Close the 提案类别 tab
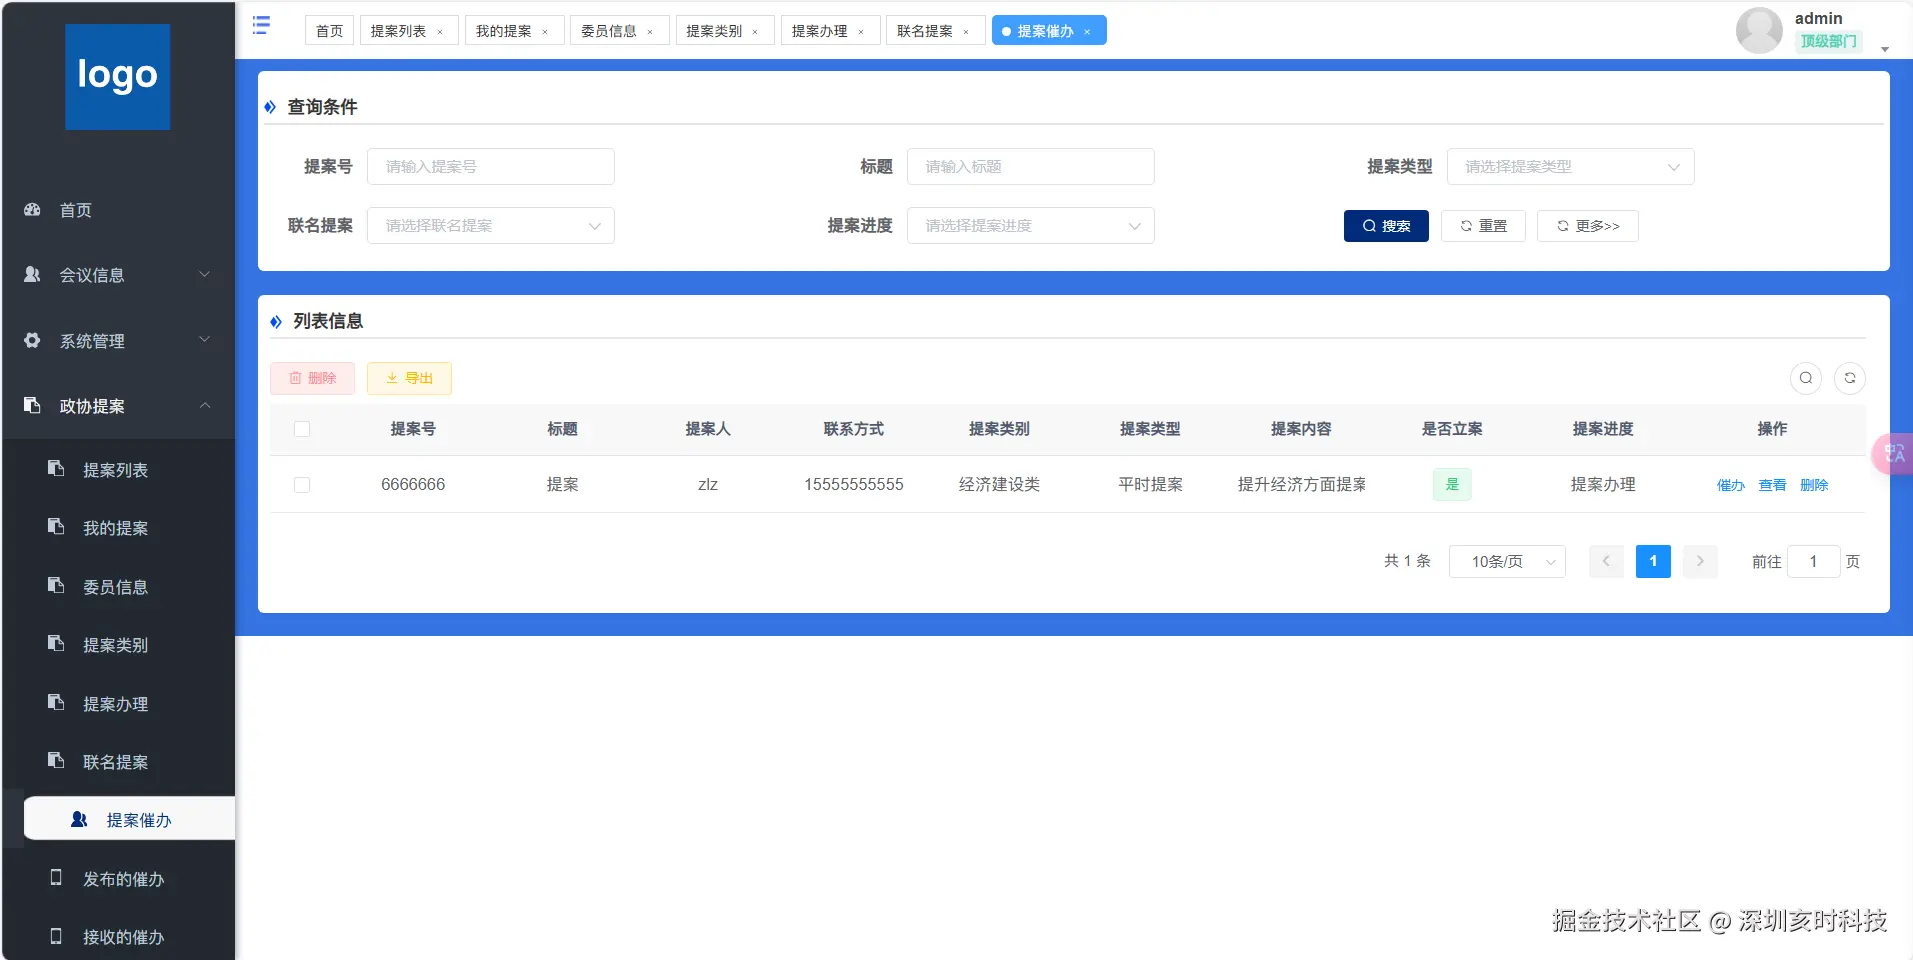Screen dimensions: 1913x960 [x=755, y=32]
